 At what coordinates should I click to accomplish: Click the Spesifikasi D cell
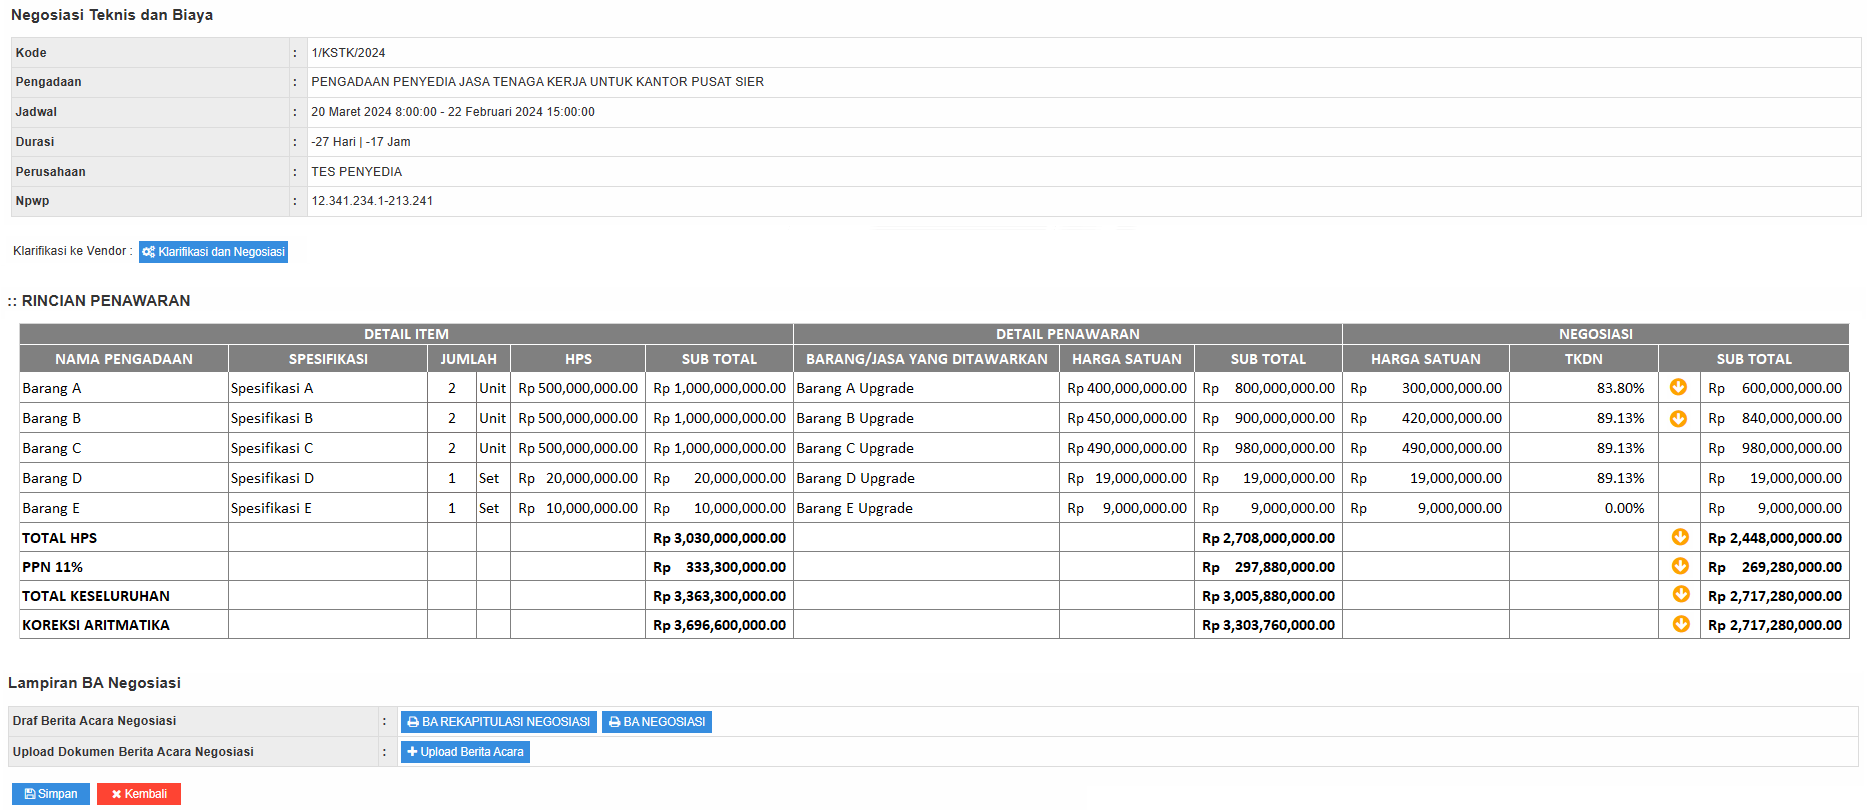272,478
